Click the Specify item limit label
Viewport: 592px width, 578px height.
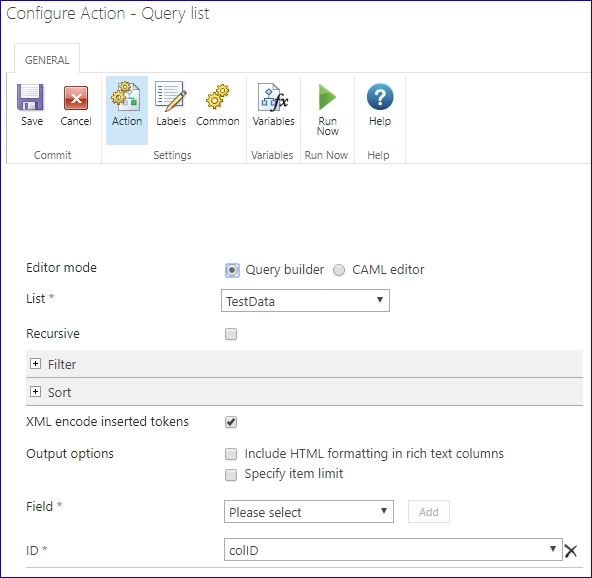pos(294,473)
